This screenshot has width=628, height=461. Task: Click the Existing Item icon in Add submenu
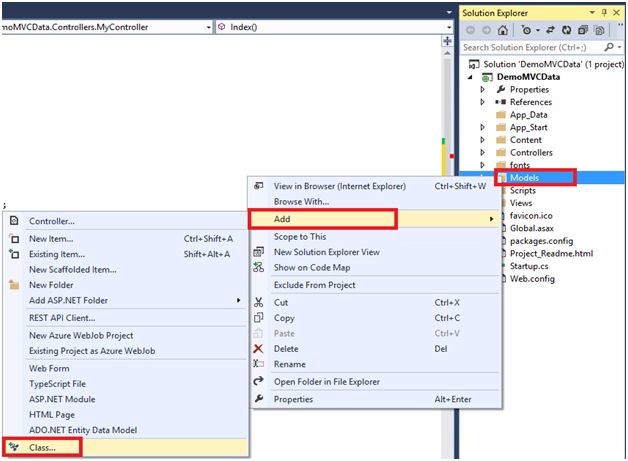point(14,254)
